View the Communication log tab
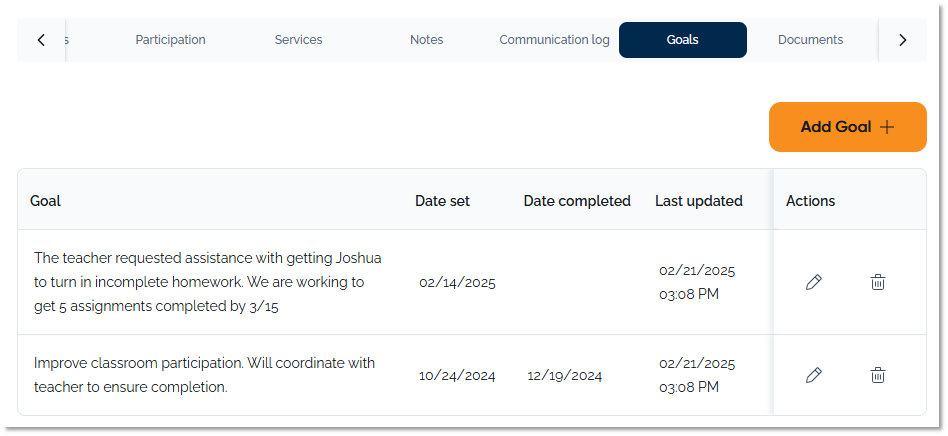Image resolution: width=948 pixels, height=436 pixels. (554, 40)
